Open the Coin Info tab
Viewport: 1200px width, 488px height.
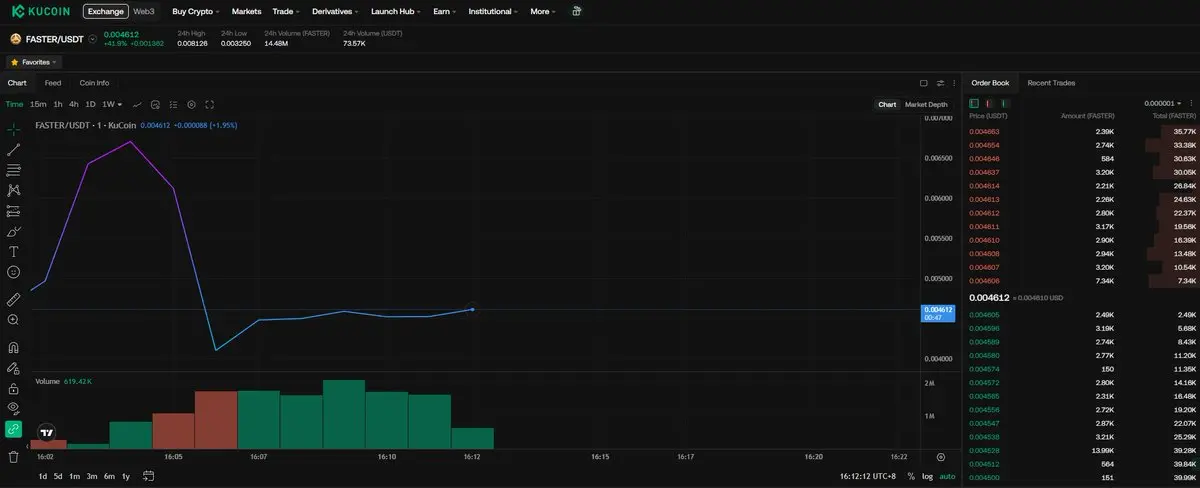(x=94, y=83)
